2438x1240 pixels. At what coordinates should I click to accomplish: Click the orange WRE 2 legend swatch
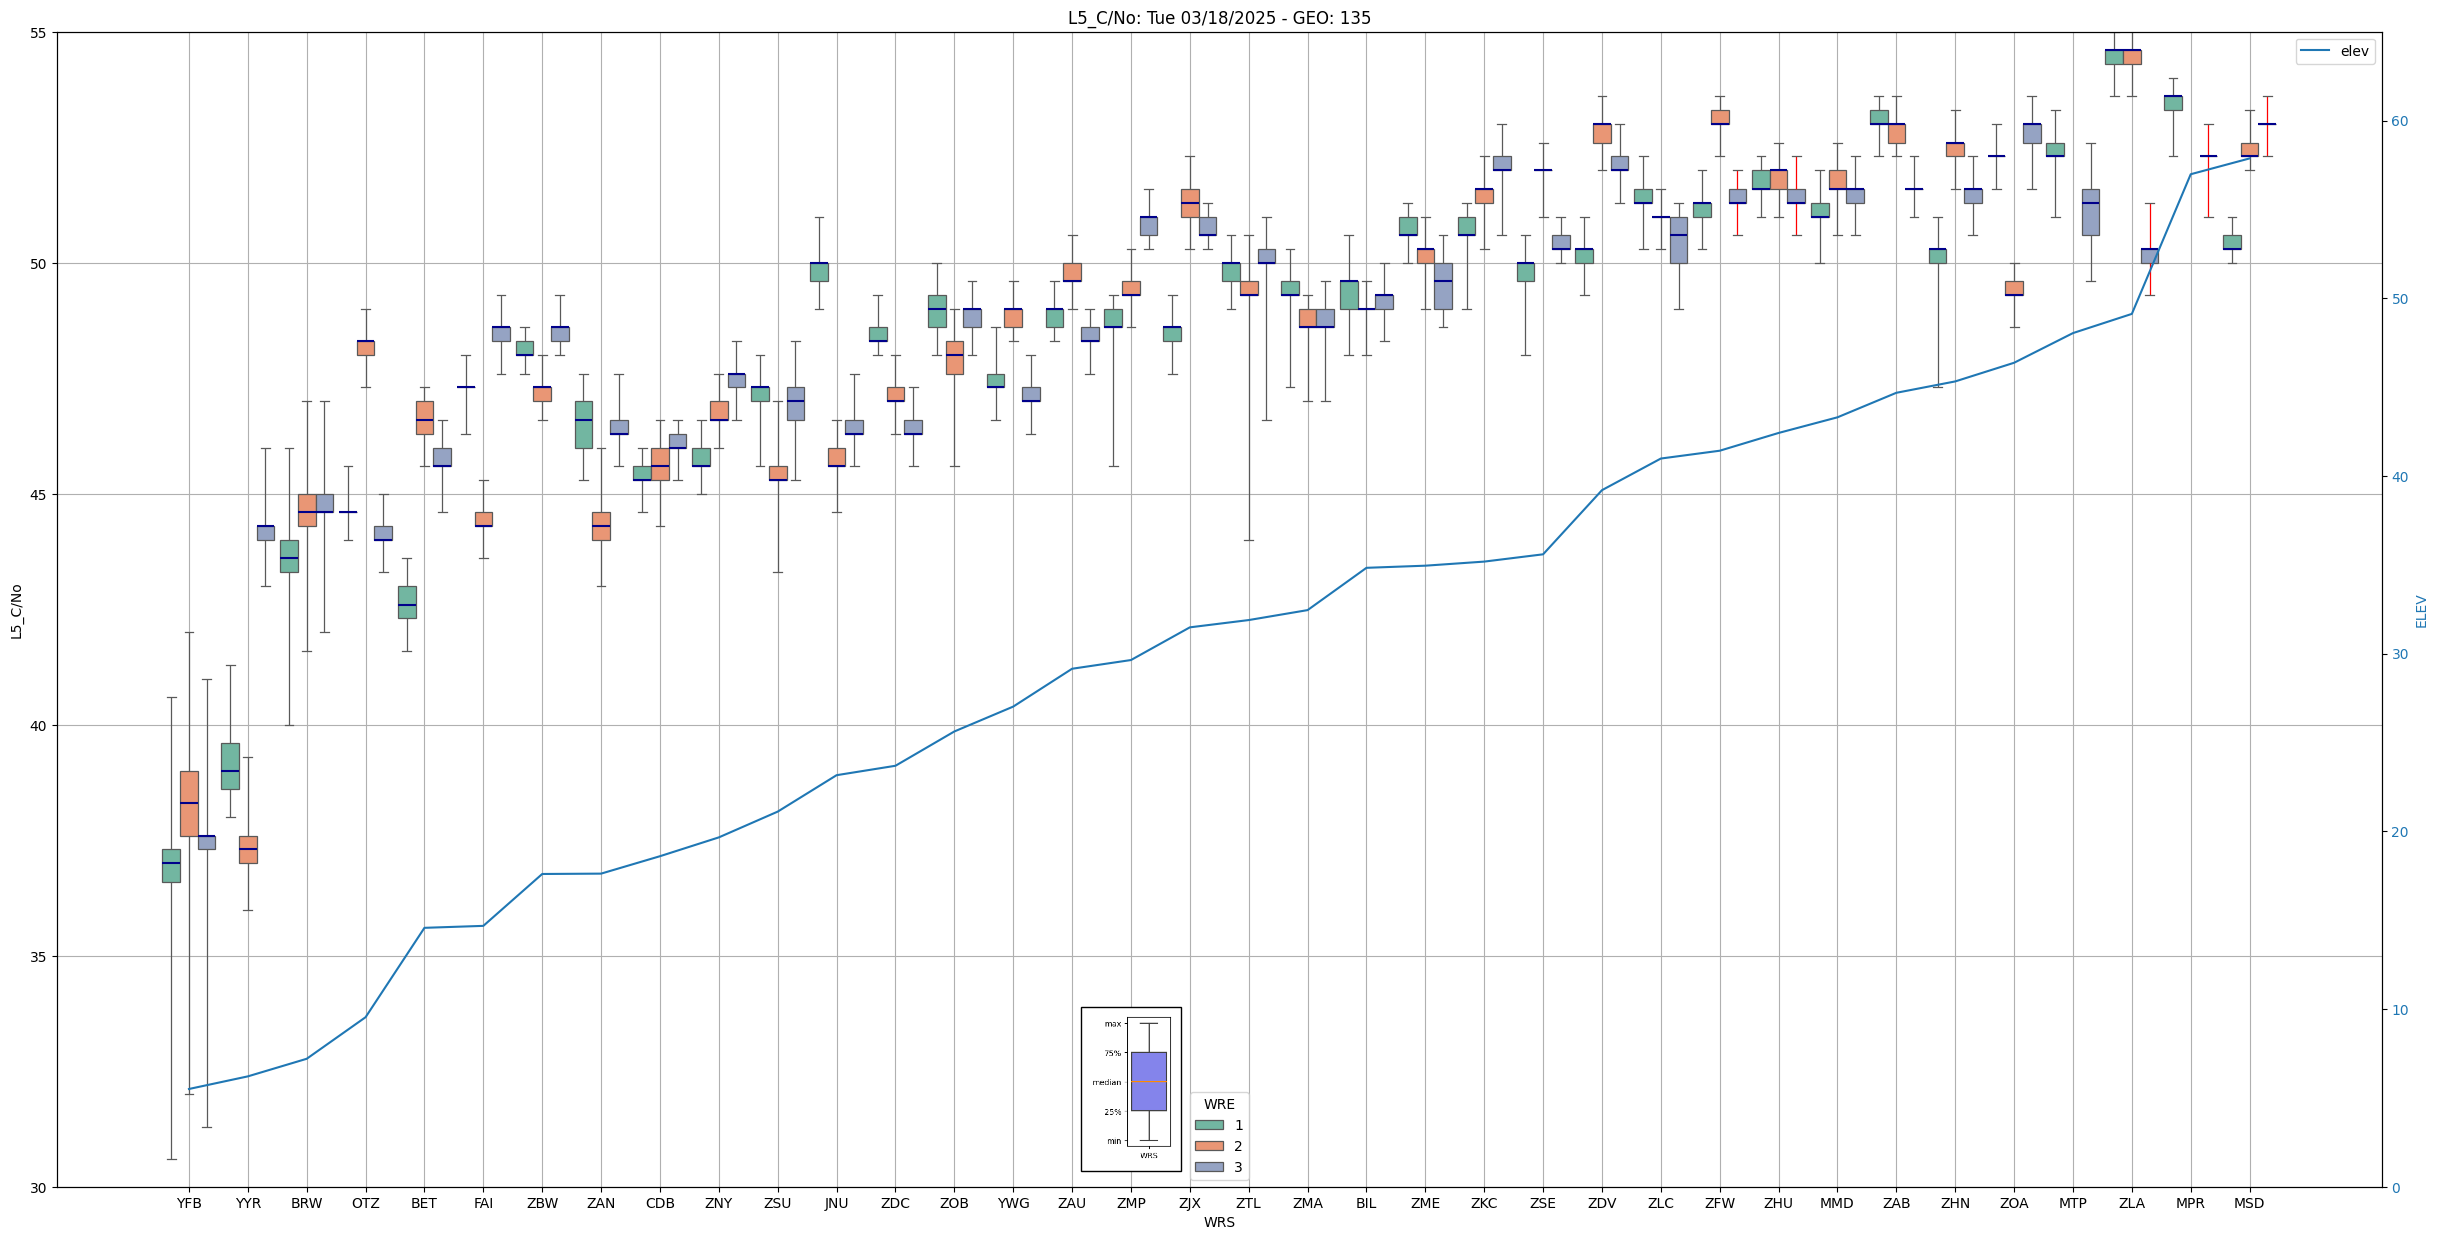[x=1209, y=1146]
